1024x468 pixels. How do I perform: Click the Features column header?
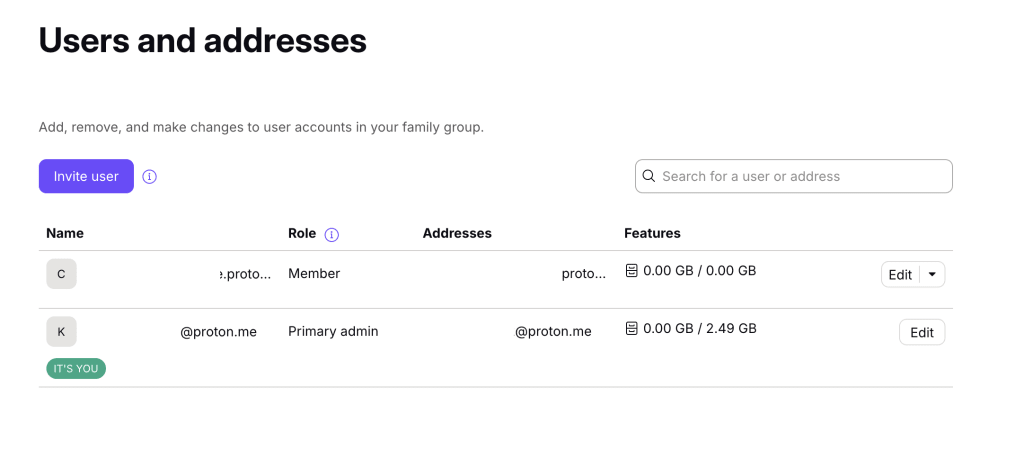(652, 233)
